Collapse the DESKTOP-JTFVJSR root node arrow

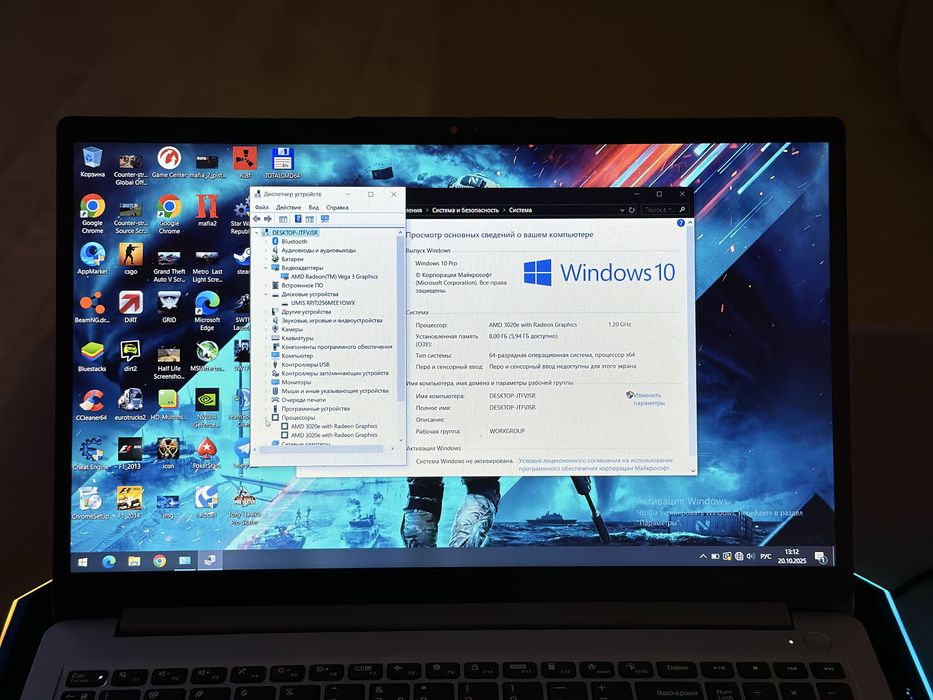(x=257, y=233)
